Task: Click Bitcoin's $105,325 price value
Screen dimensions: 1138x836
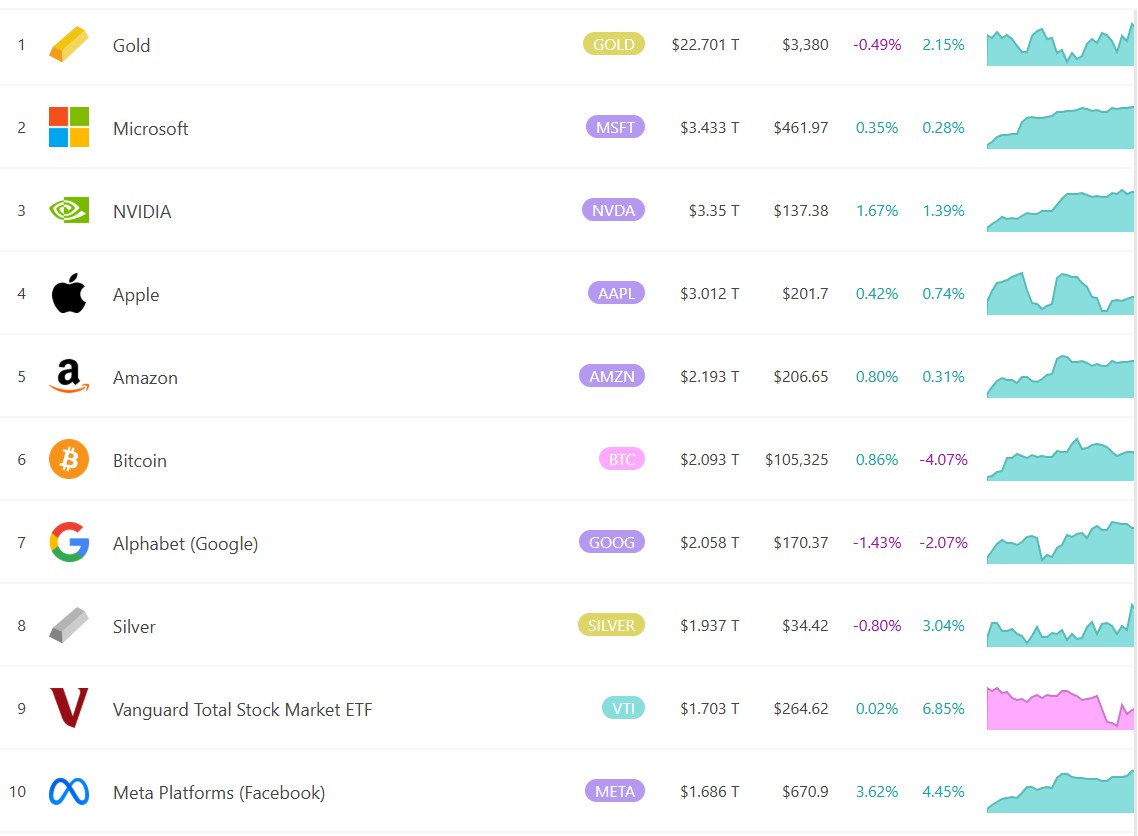Action: 796,460
